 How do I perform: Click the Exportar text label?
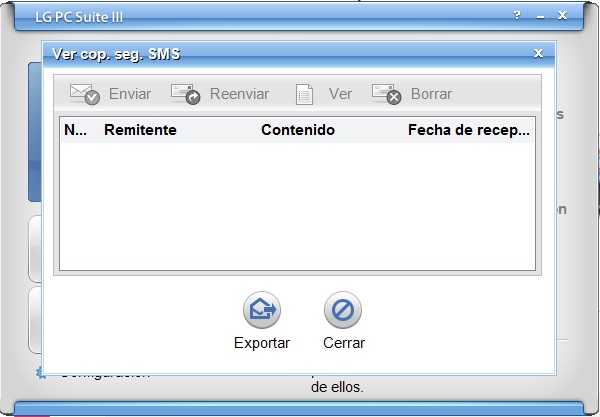pos(262,343)
